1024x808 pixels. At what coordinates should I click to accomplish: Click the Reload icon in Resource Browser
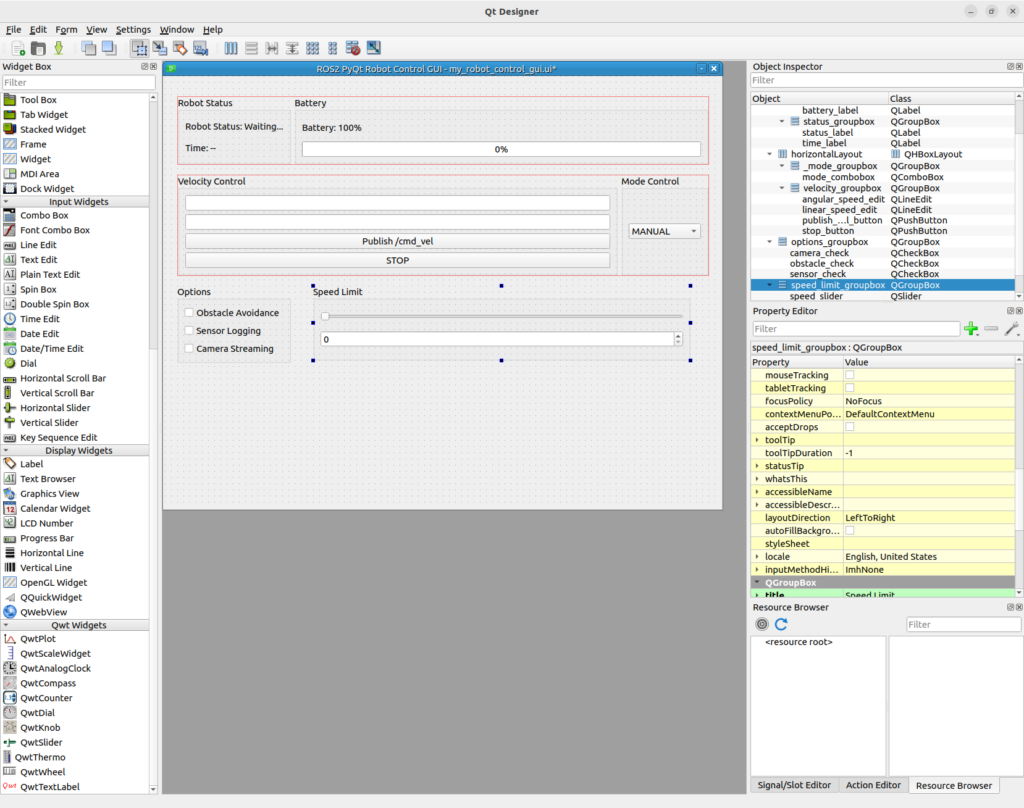[781, 624]
